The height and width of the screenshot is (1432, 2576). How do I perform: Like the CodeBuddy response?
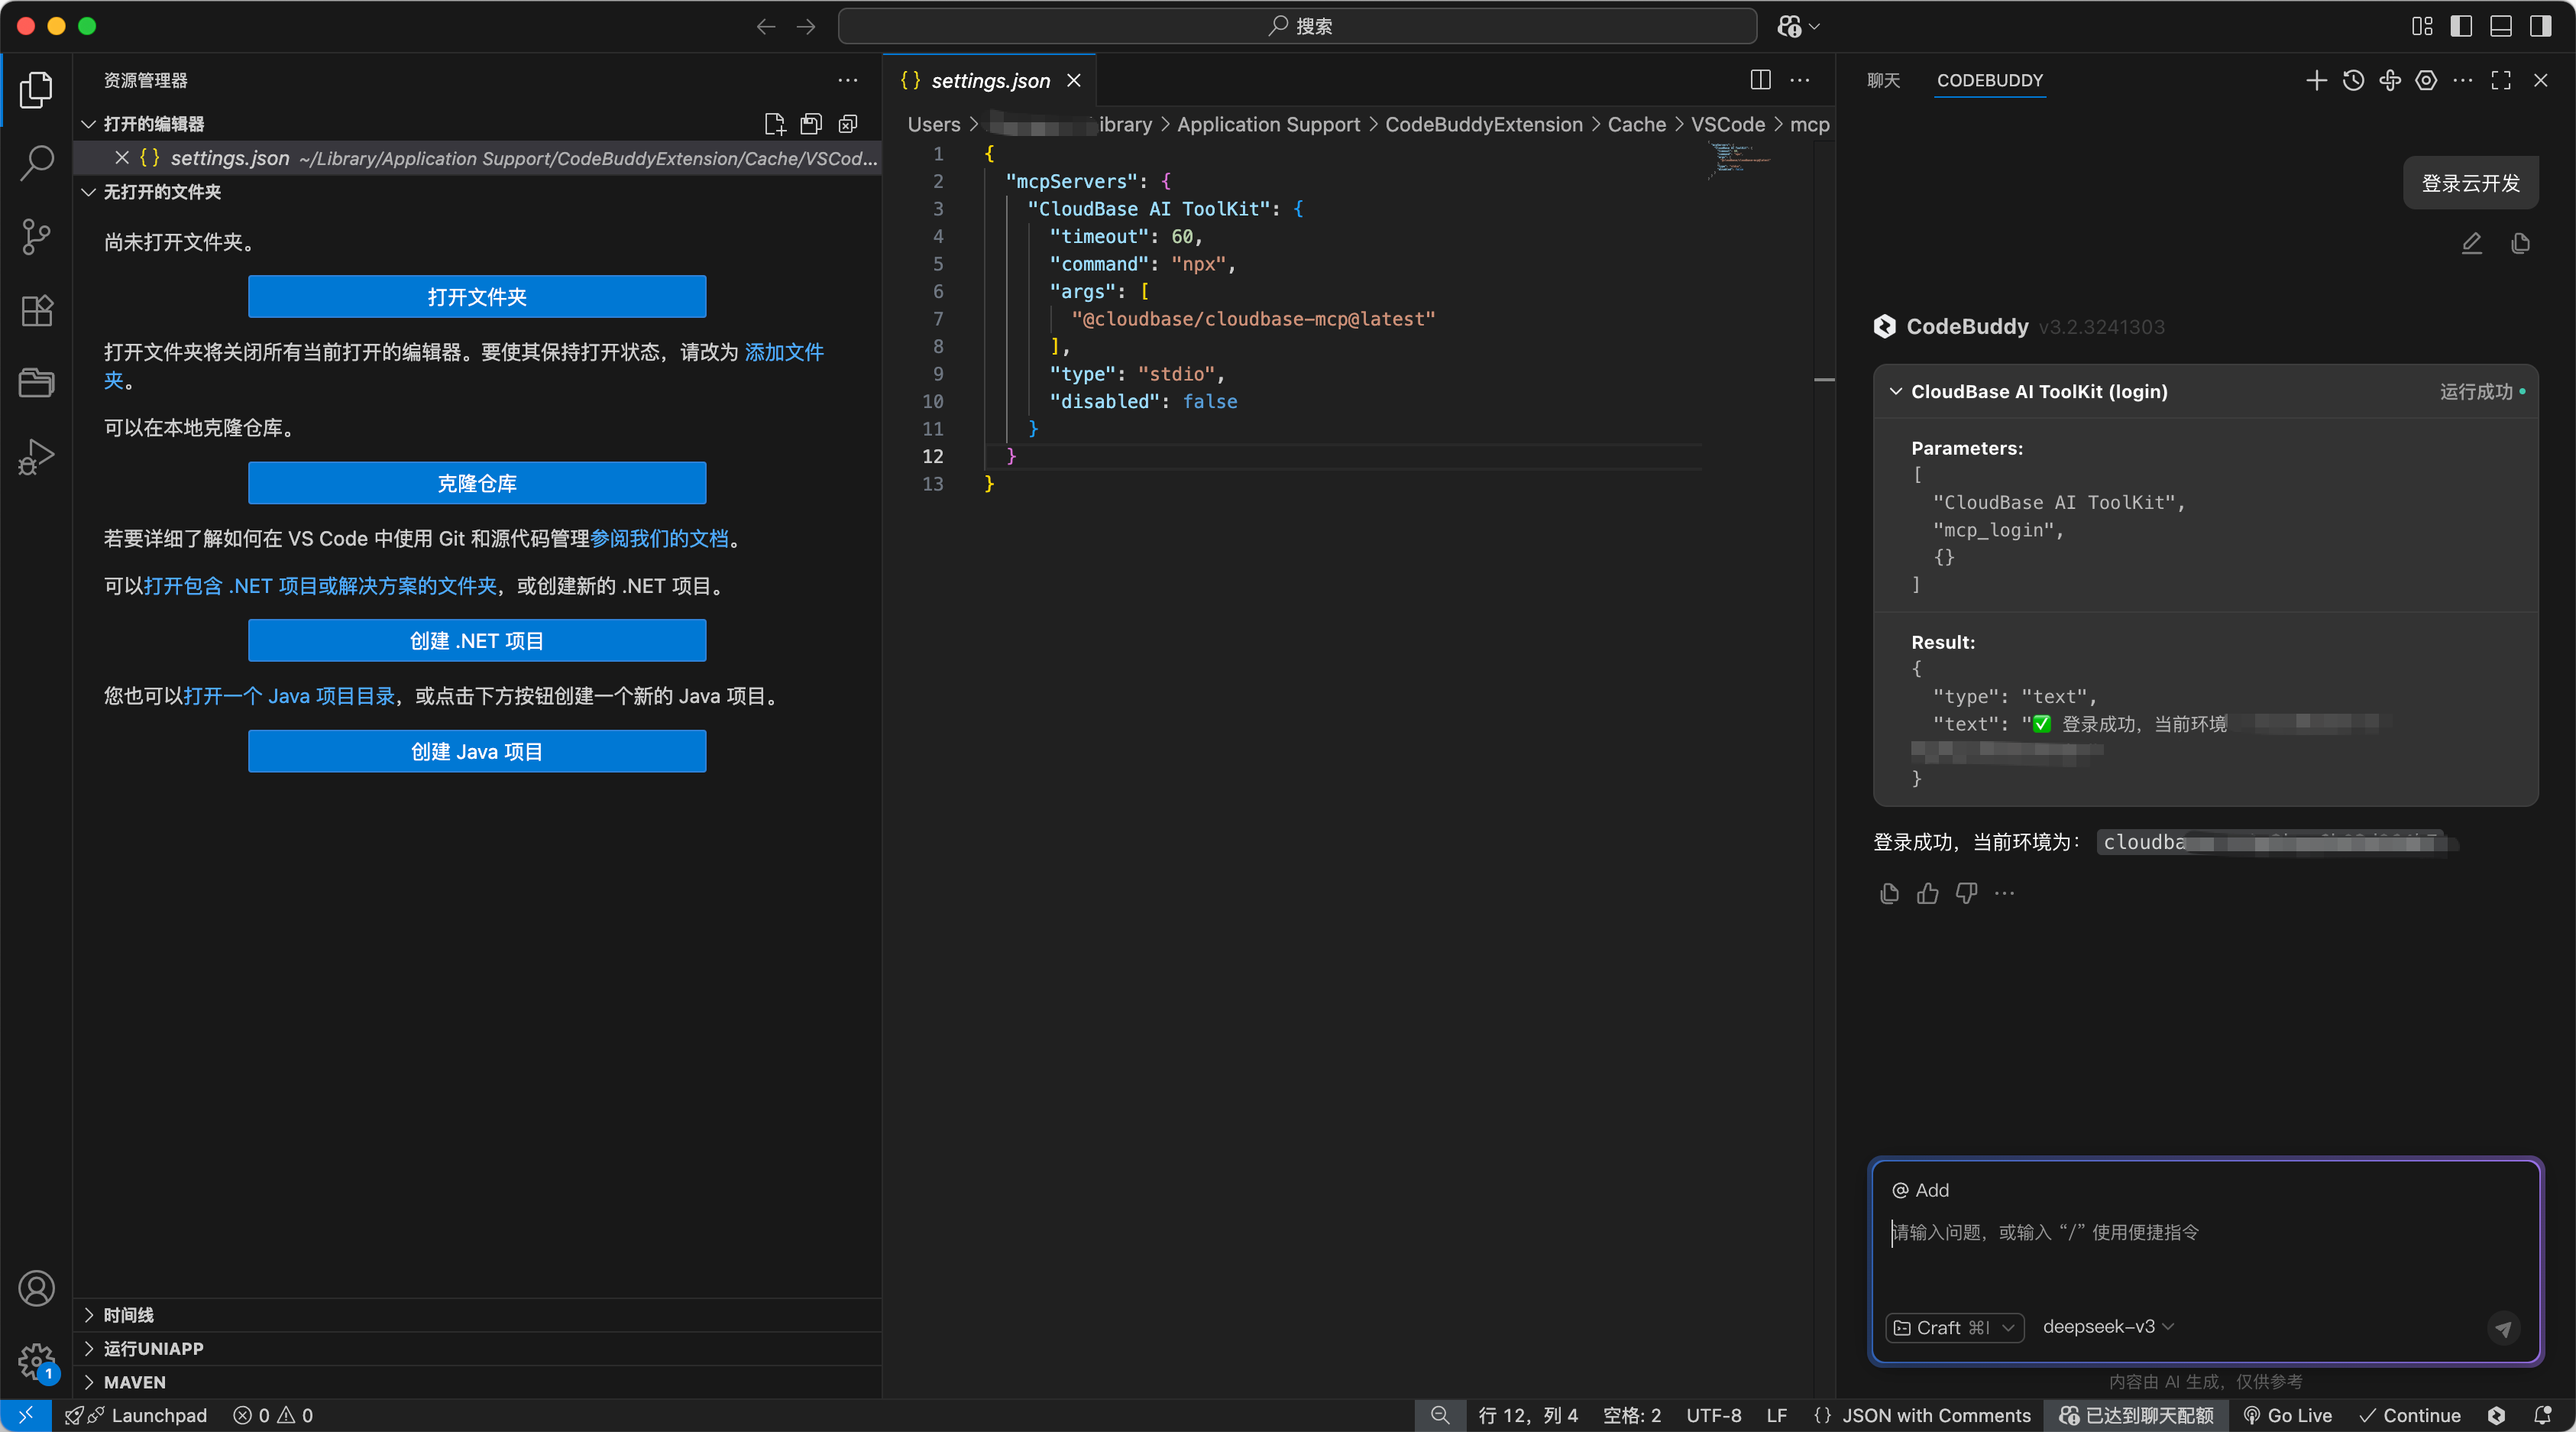pos(1928,893)
